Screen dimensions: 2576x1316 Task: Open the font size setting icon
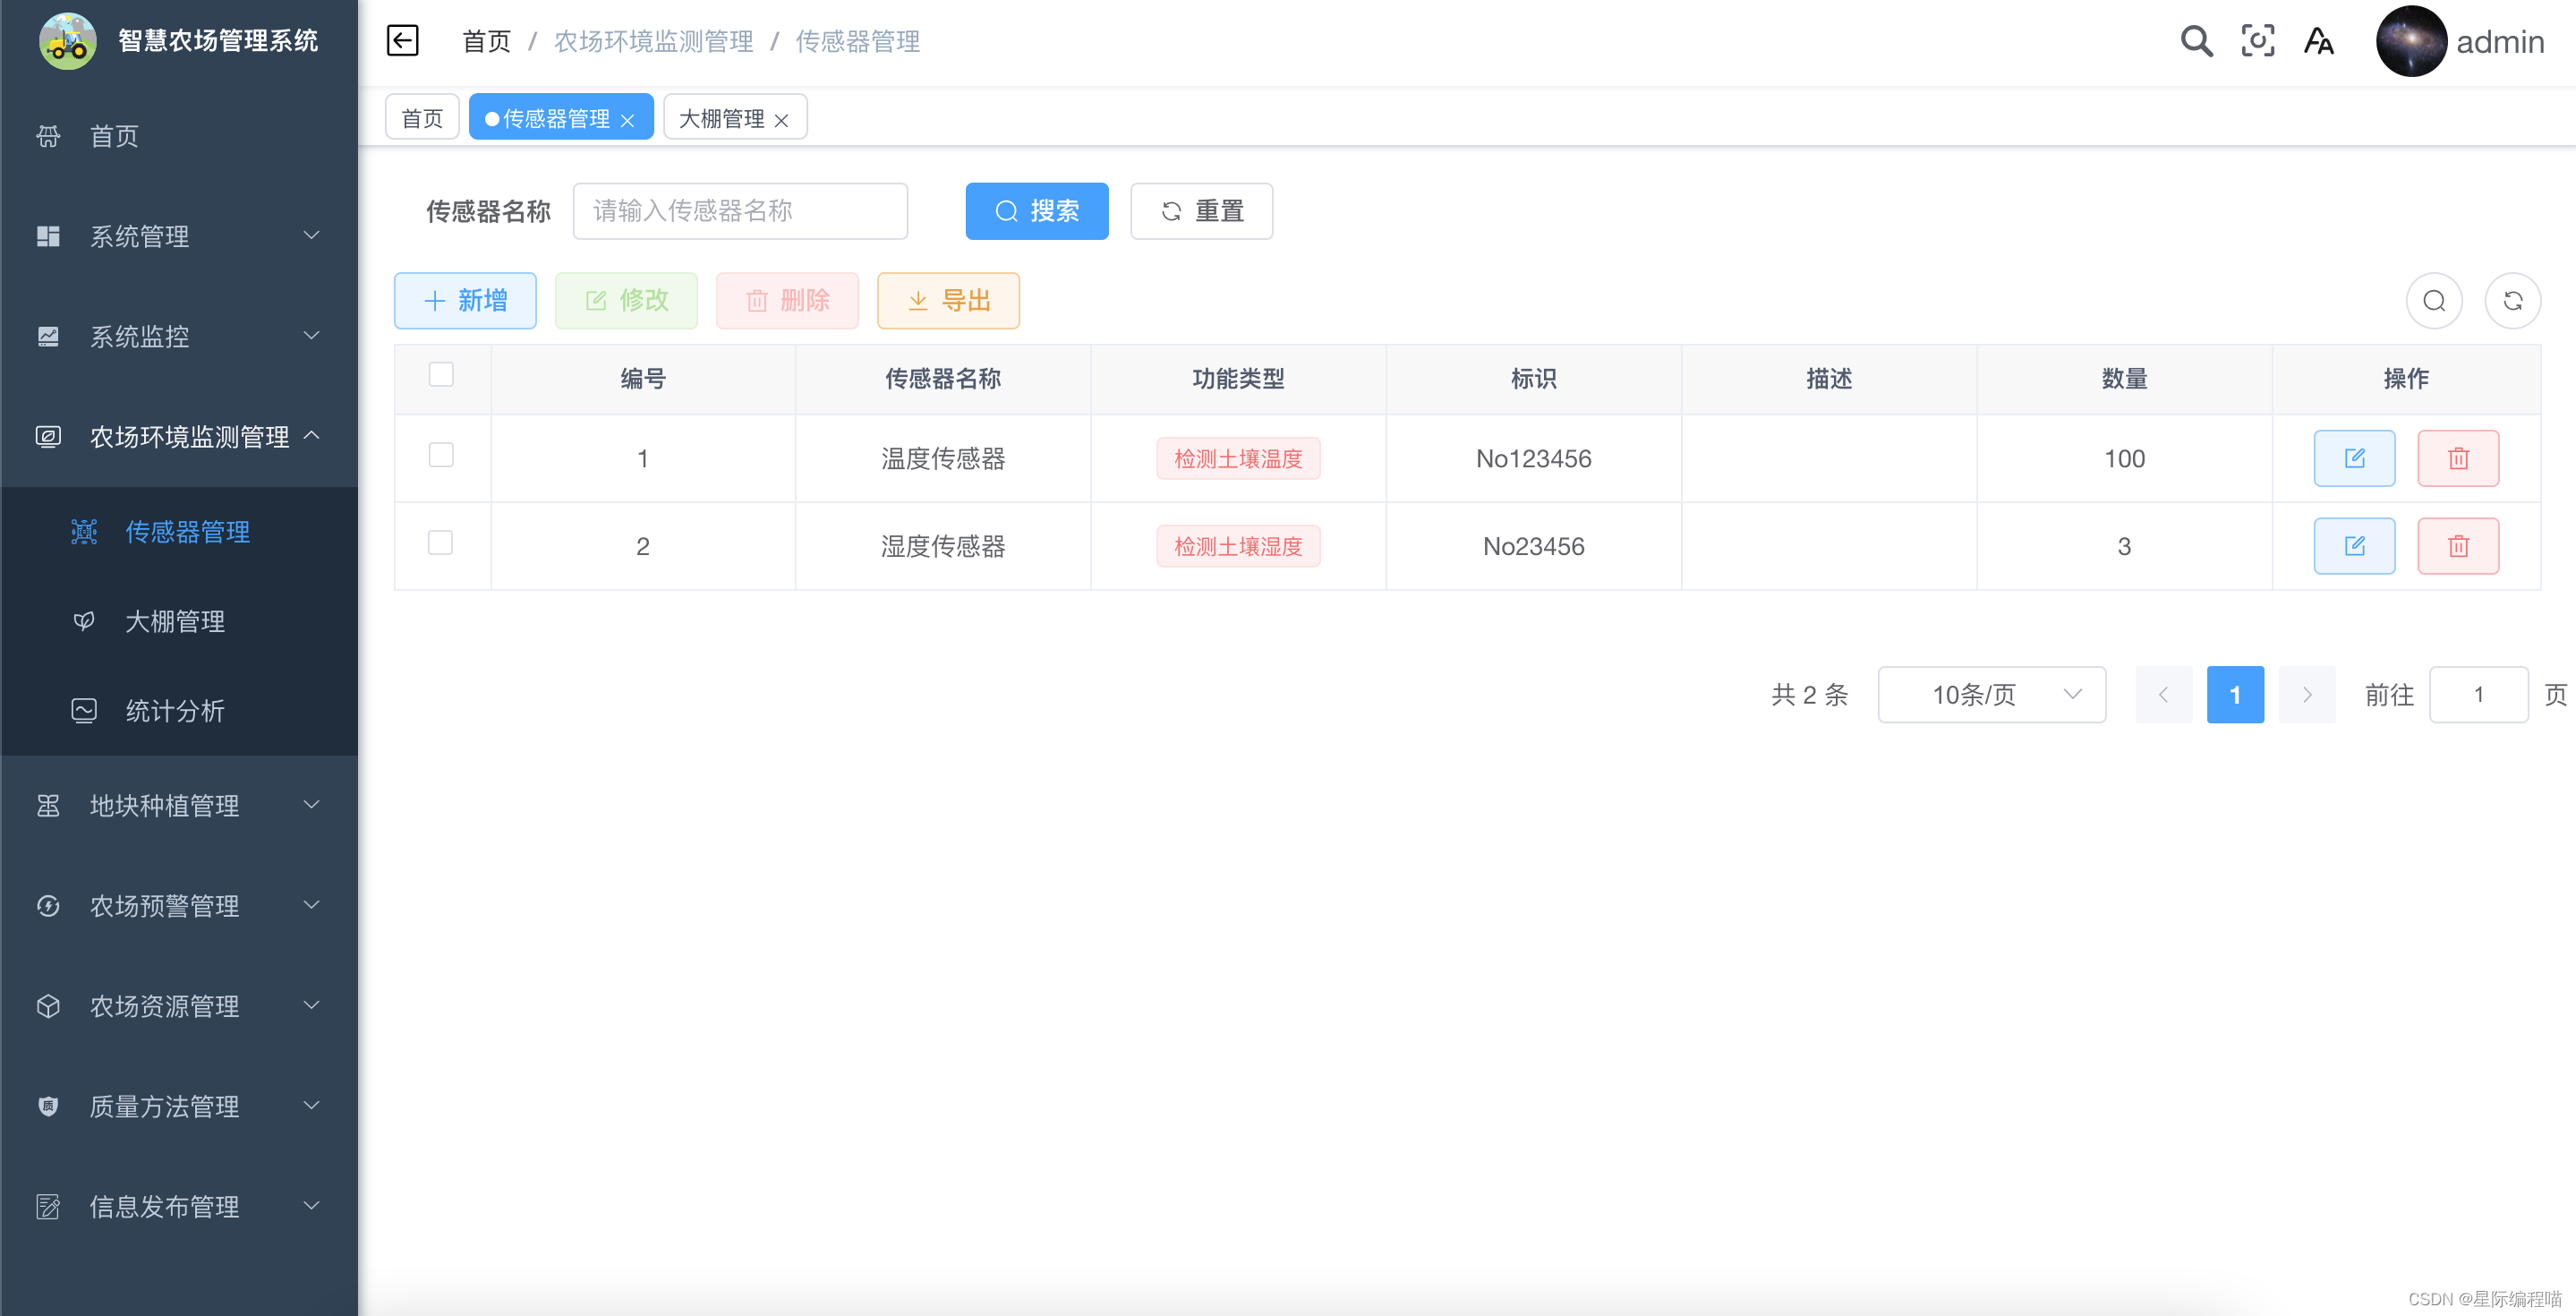point(2318,41)
